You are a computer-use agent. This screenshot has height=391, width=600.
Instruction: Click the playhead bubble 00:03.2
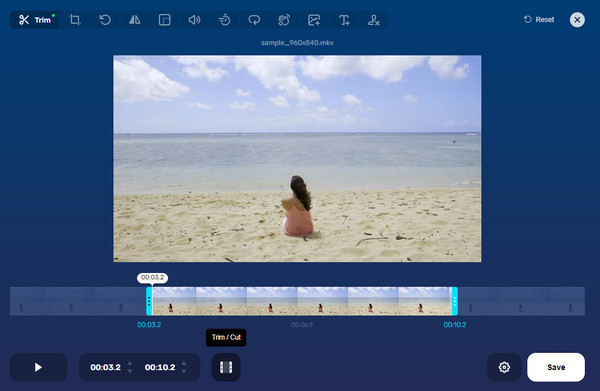tap(152, 277)
